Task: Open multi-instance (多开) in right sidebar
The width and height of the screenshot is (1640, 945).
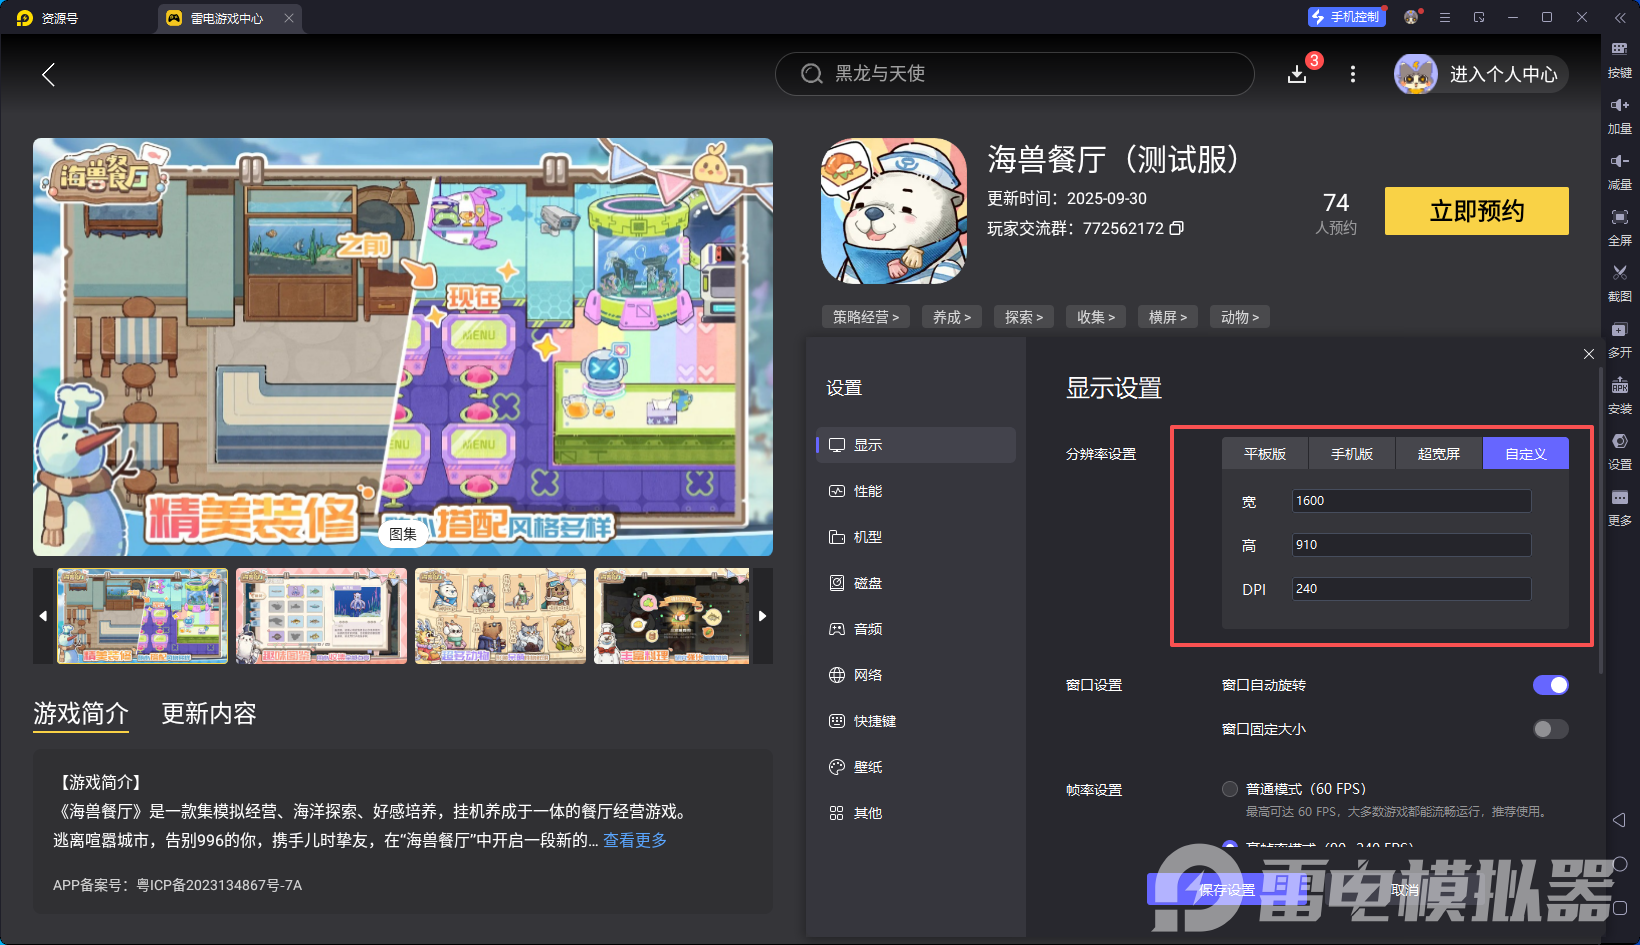Action: click(1619, 330)
